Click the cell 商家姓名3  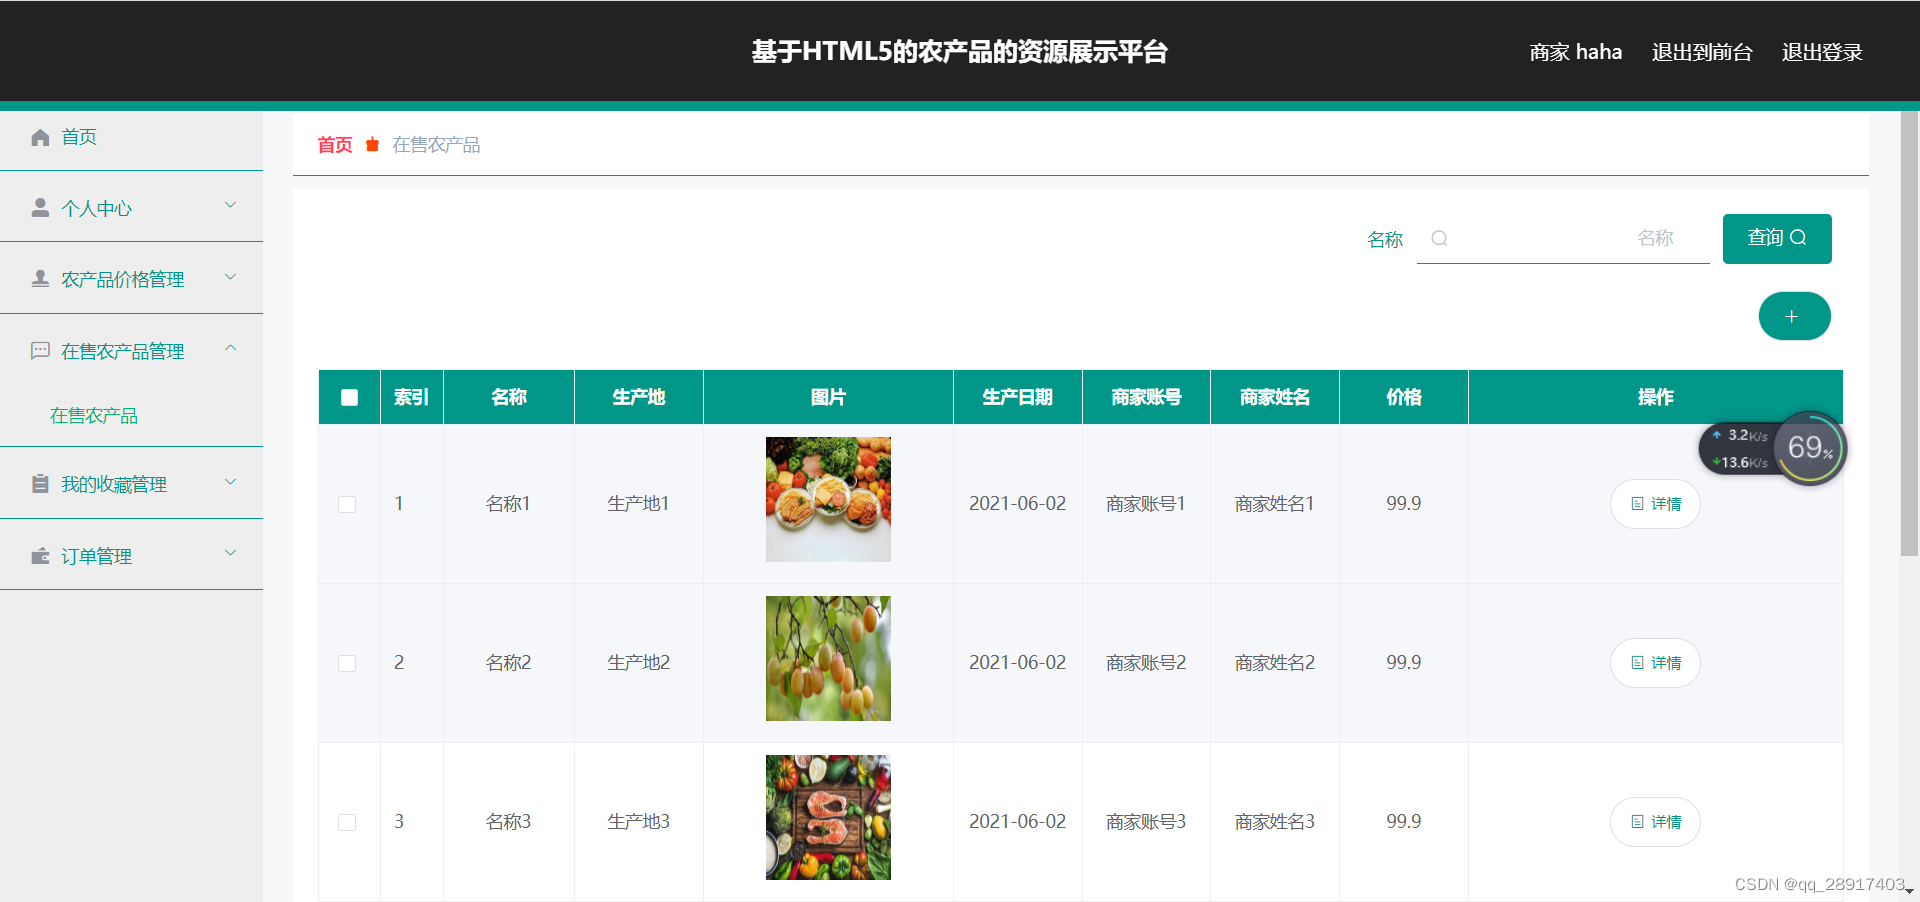click(x=1275, y=822)
